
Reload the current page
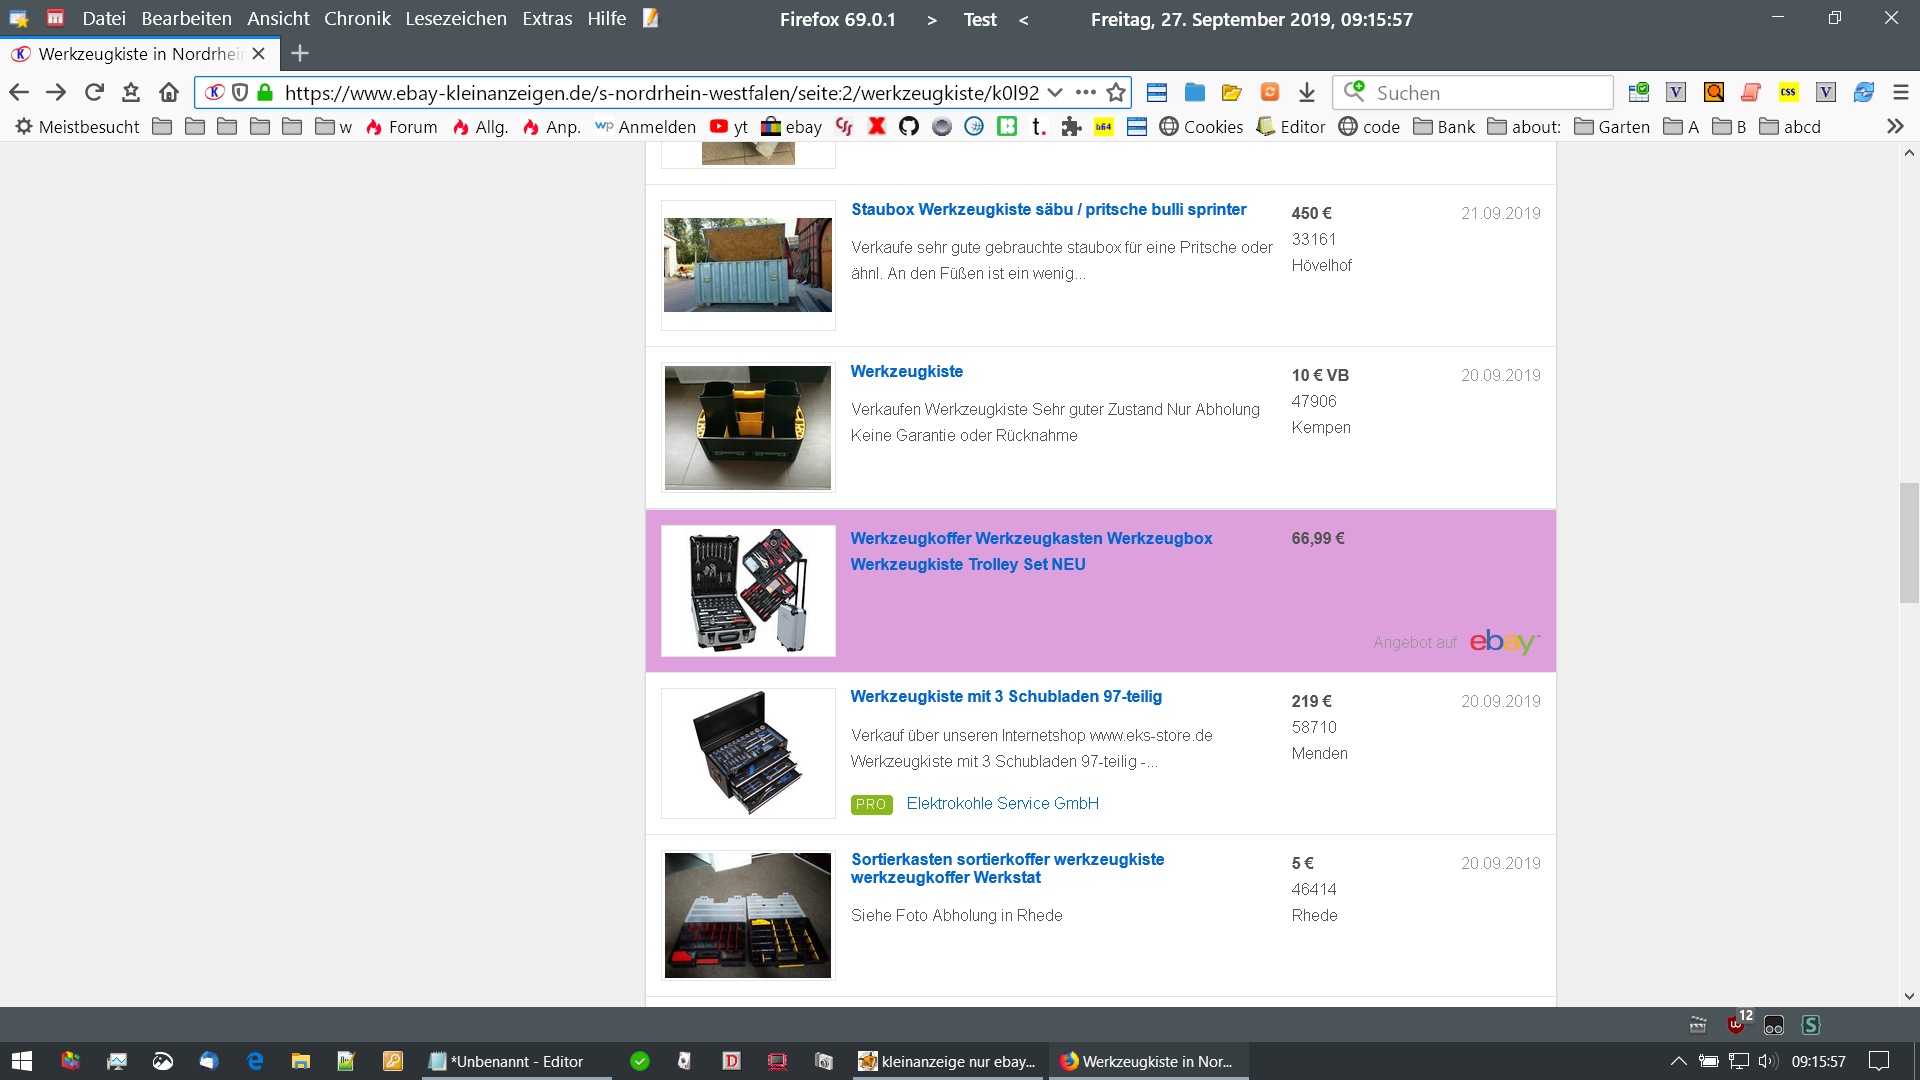[94, 92]
